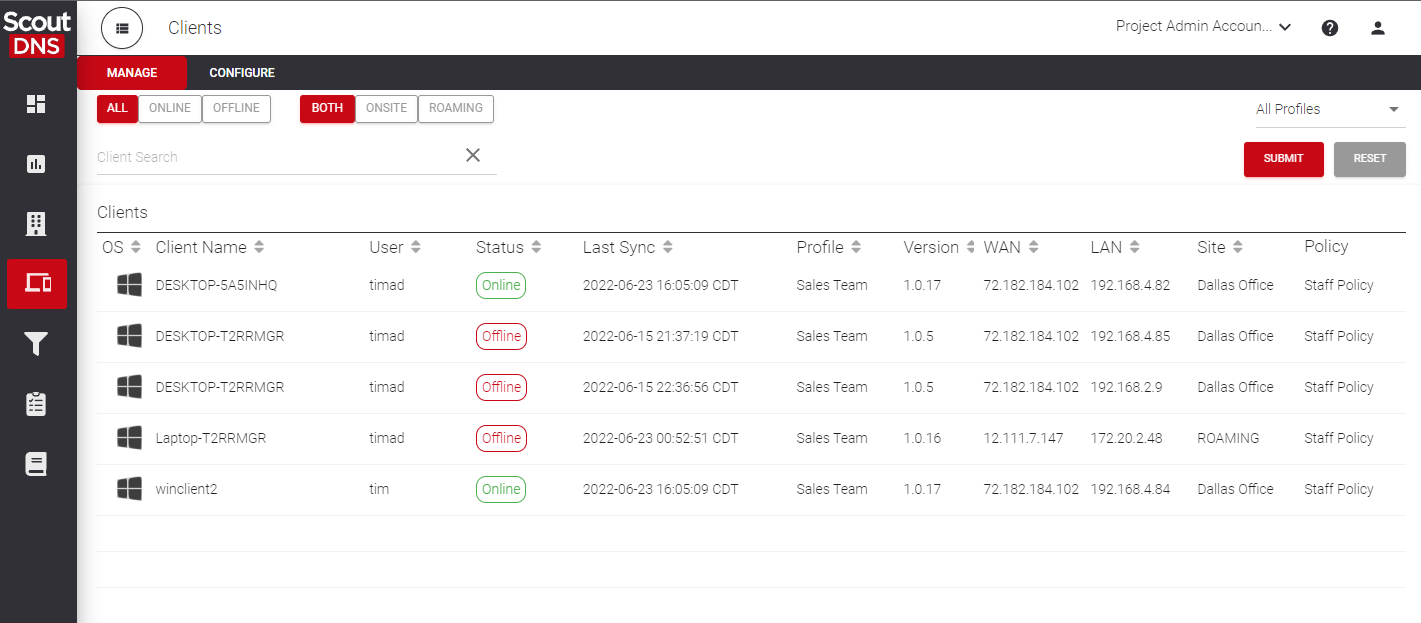The image size is (1421, 623).
Task: Open the Dashboard sidebar icon
Action: [x=36, y=104]
